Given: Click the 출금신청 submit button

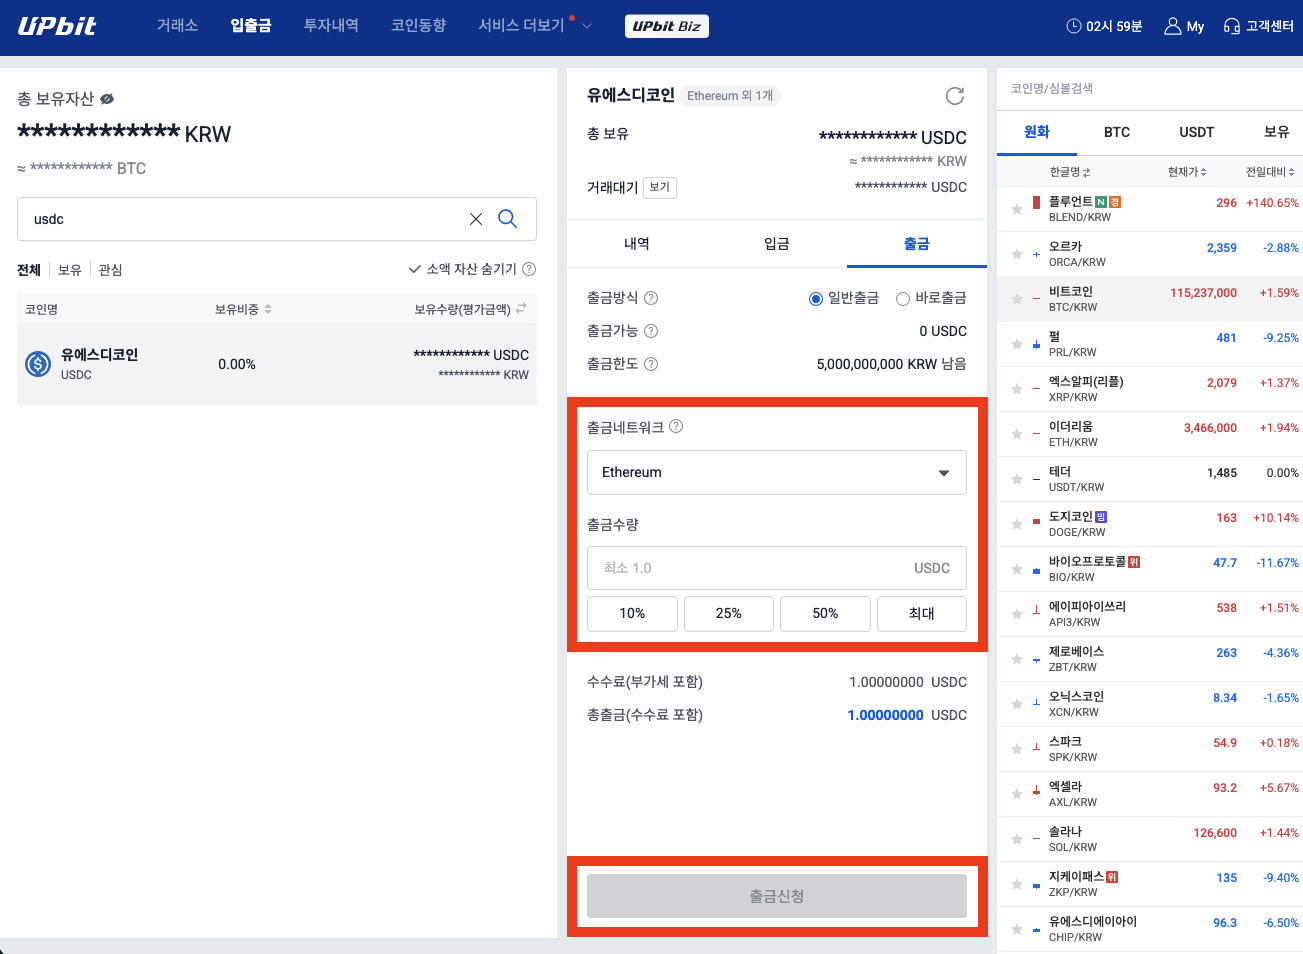Looking at the screenshot, I should pyautogui.click(x=777, y=896).
